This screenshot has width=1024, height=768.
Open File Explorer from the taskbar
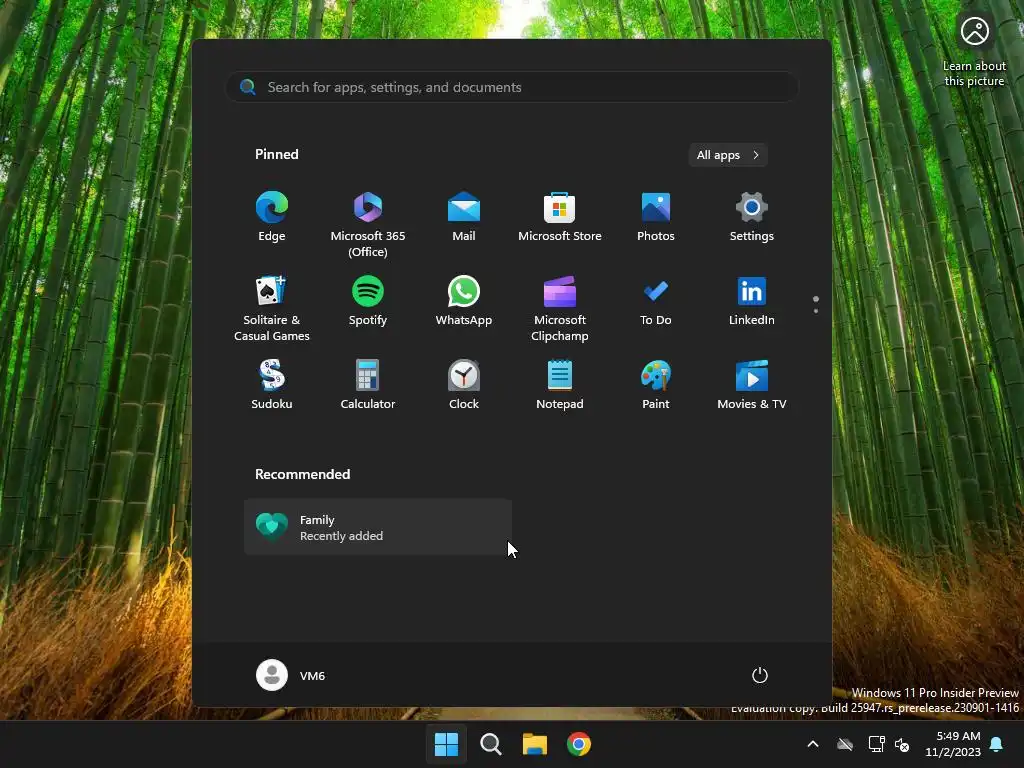pyautogui.click(x=534, y=744)
